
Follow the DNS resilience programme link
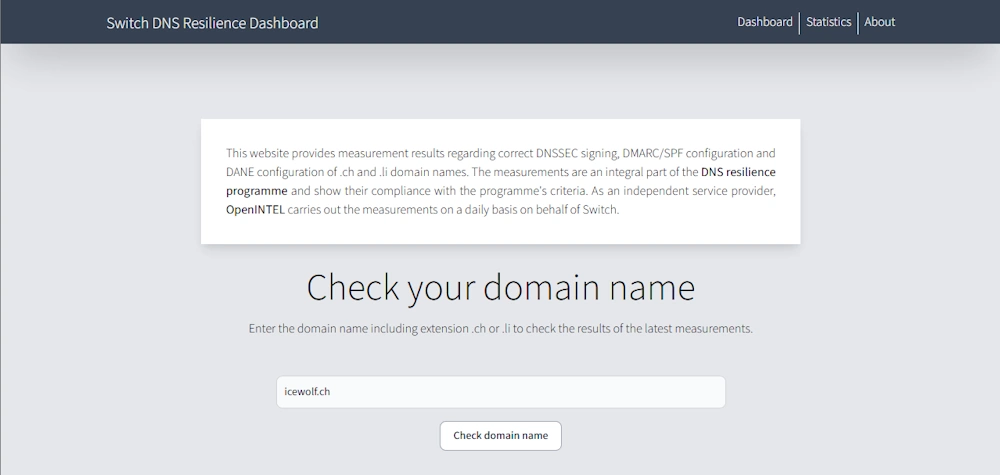point(738,172)
